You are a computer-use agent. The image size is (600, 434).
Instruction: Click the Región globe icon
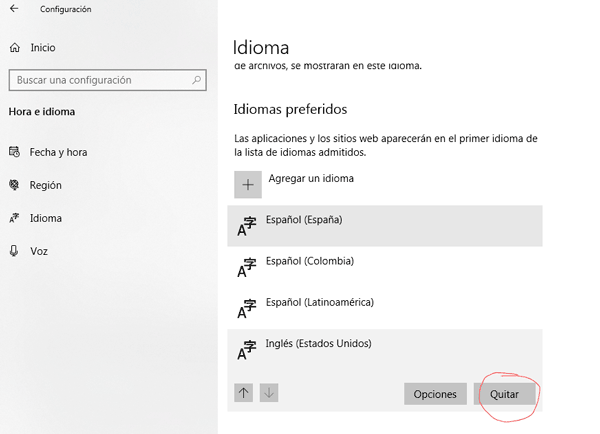tap(14, 185)
